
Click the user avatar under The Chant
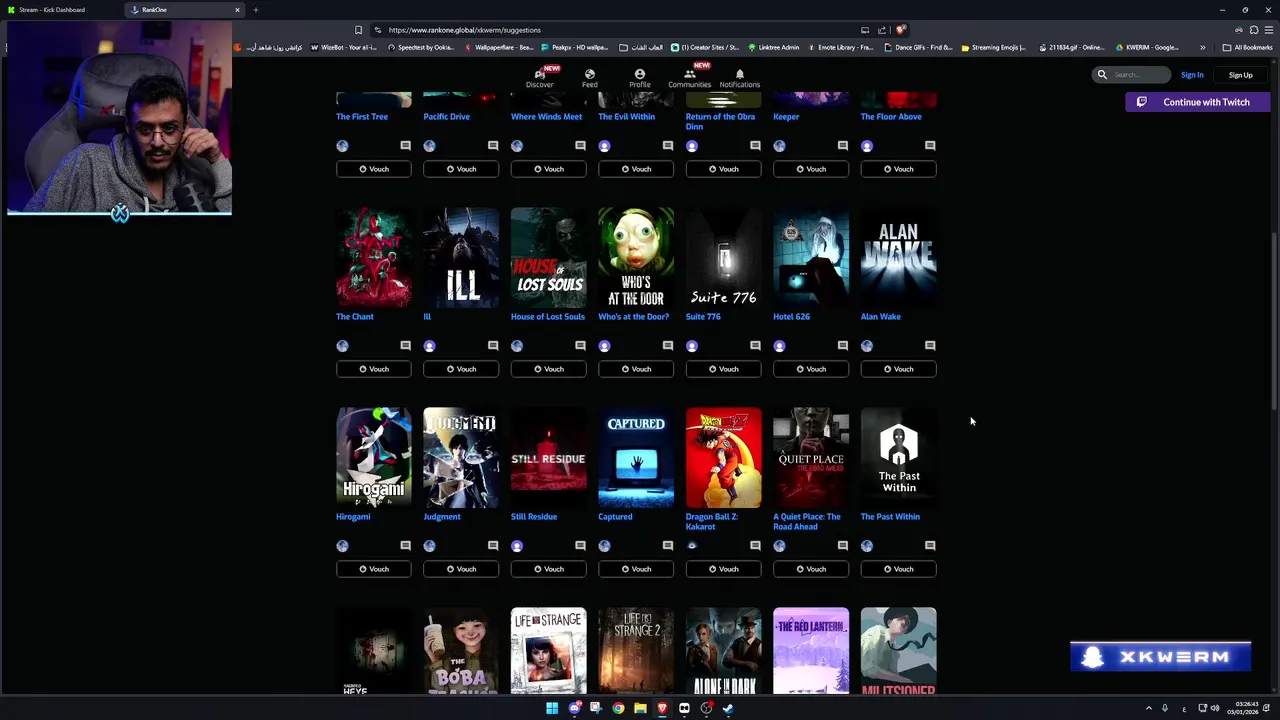coord(342,346)
